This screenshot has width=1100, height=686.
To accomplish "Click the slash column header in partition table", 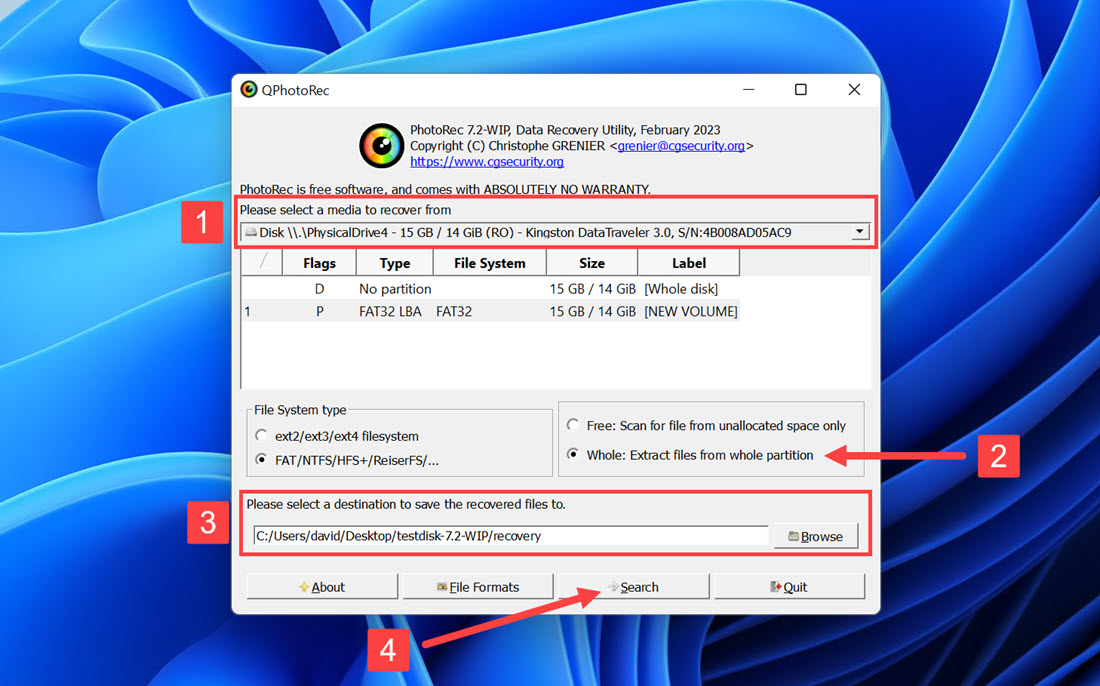I will [x=262, y=263].
